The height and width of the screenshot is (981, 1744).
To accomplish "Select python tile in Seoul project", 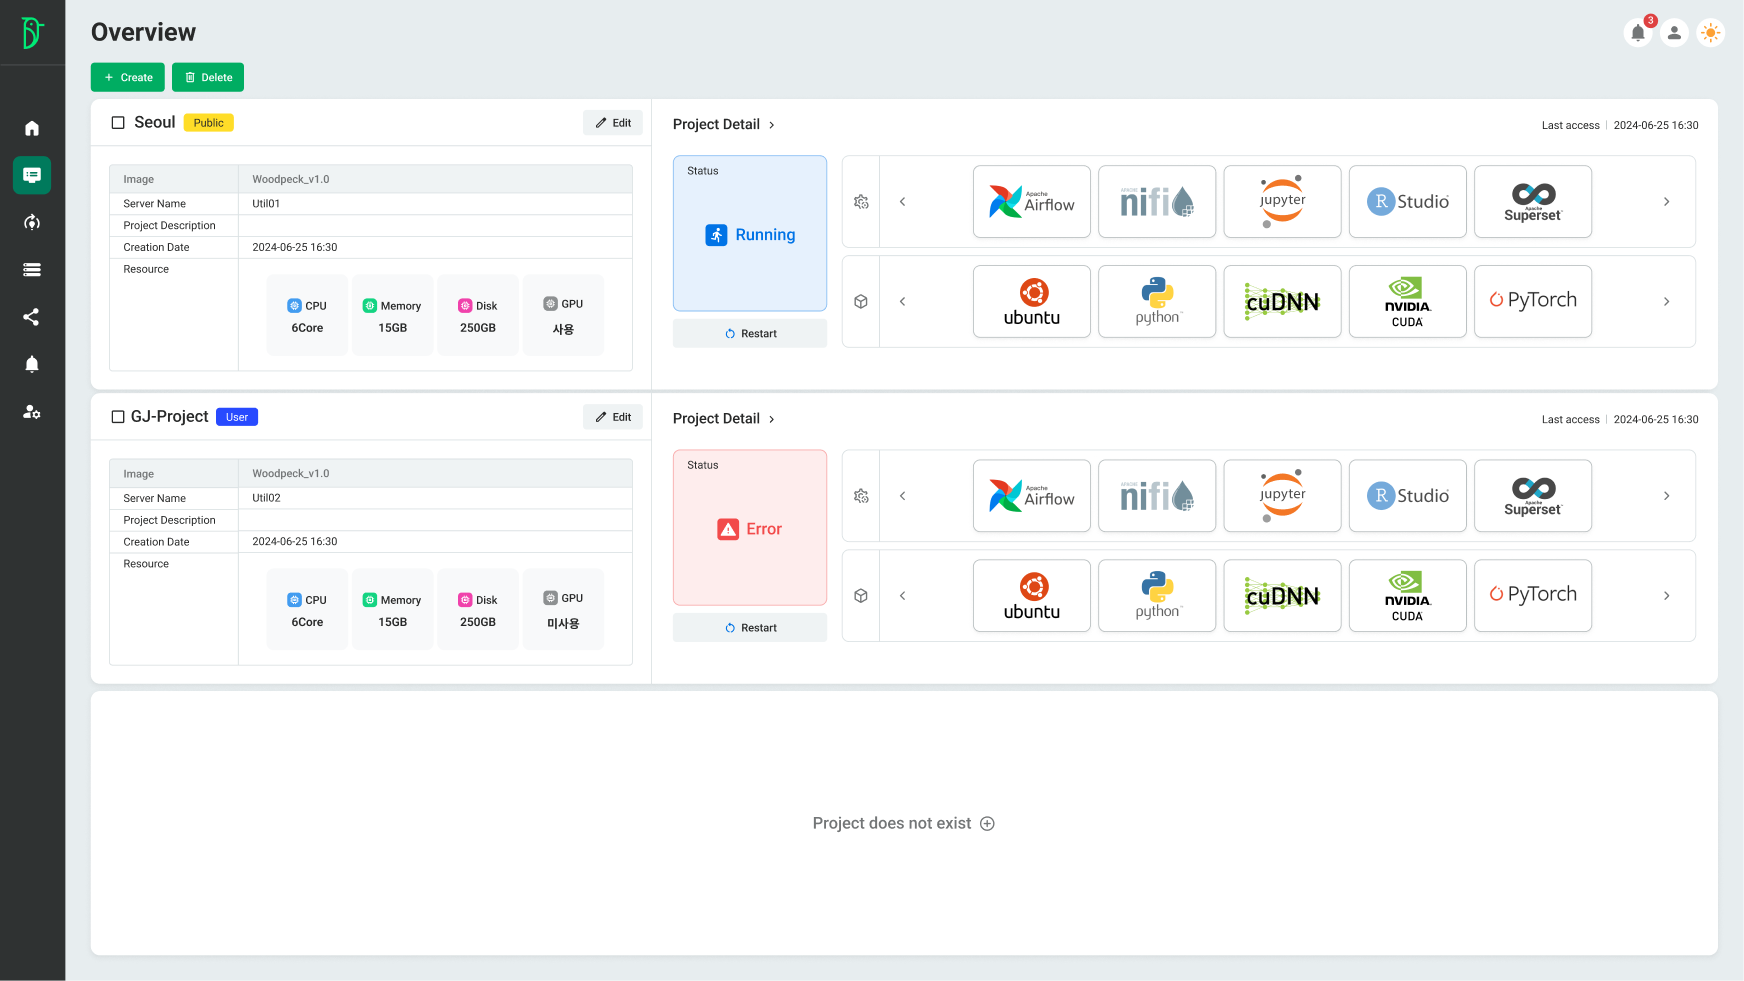I will tap(1157, 302).
